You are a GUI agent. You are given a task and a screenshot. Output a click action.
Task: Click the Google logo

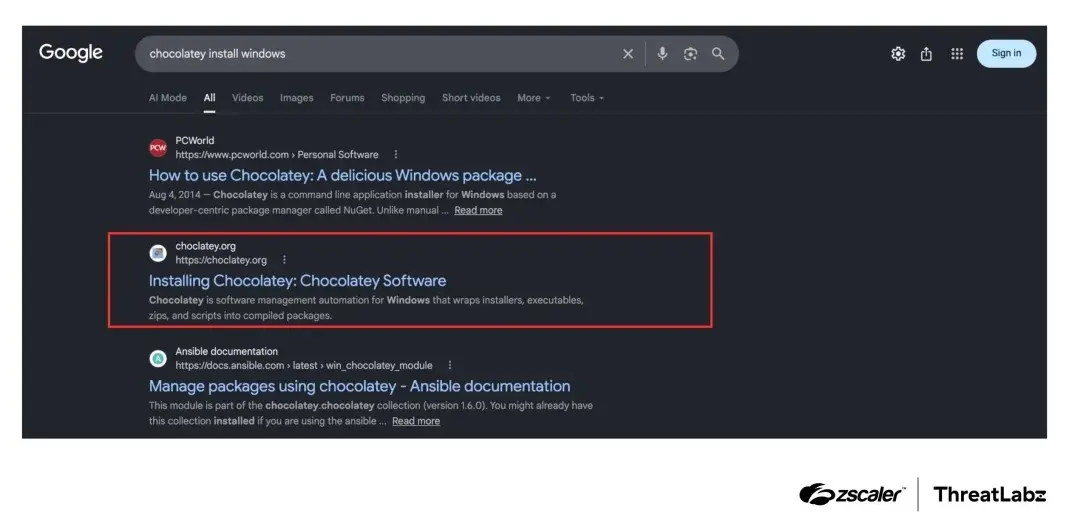coord(71,53)
